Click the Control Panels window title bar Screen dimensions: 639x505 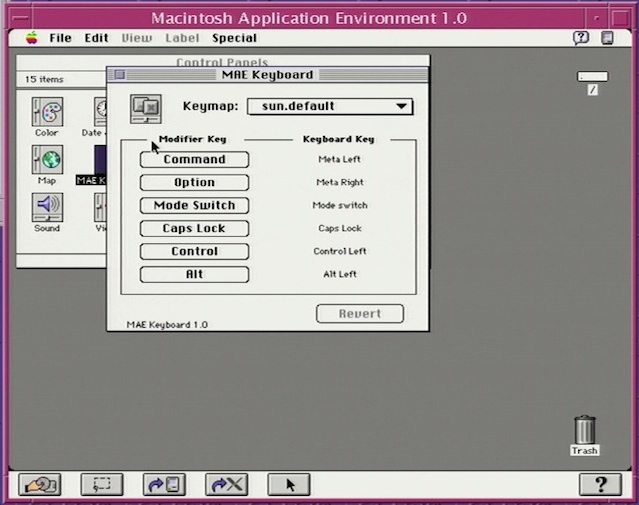click(x=223, y=61)
